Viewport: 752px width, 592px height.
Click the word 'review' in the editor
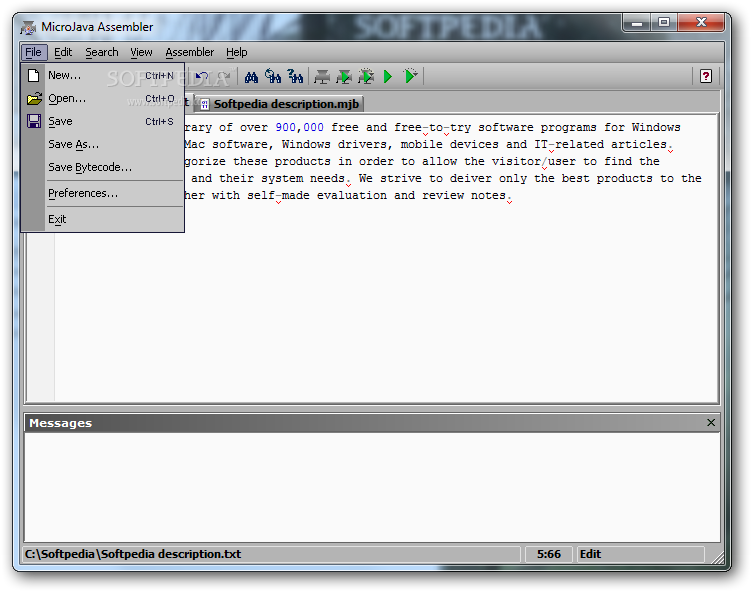point(443,196)
